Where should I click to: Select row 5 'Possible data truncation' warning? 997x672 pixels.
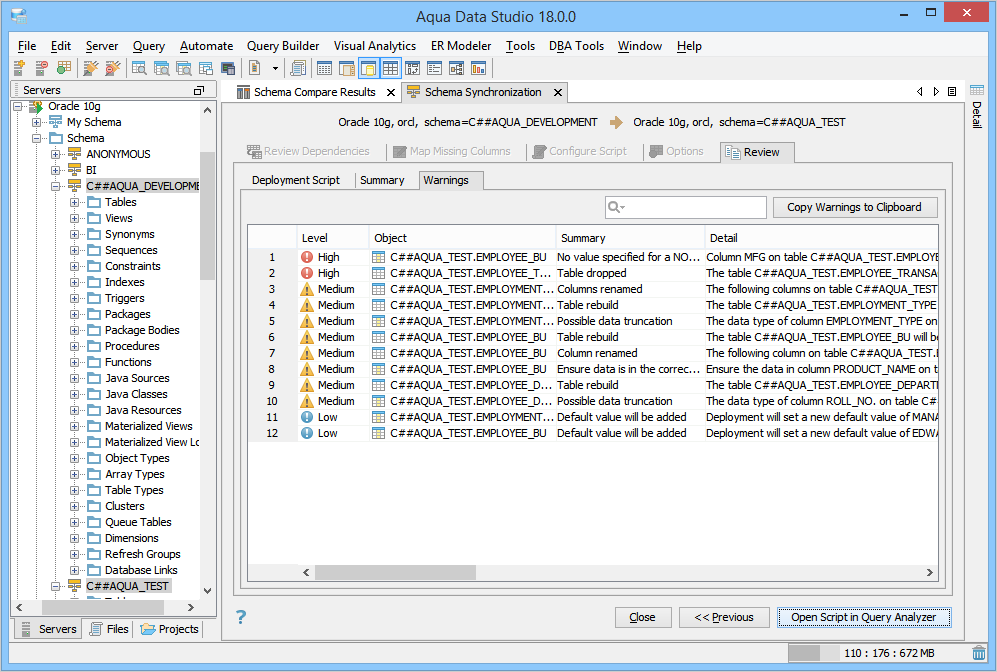point(593,321)
